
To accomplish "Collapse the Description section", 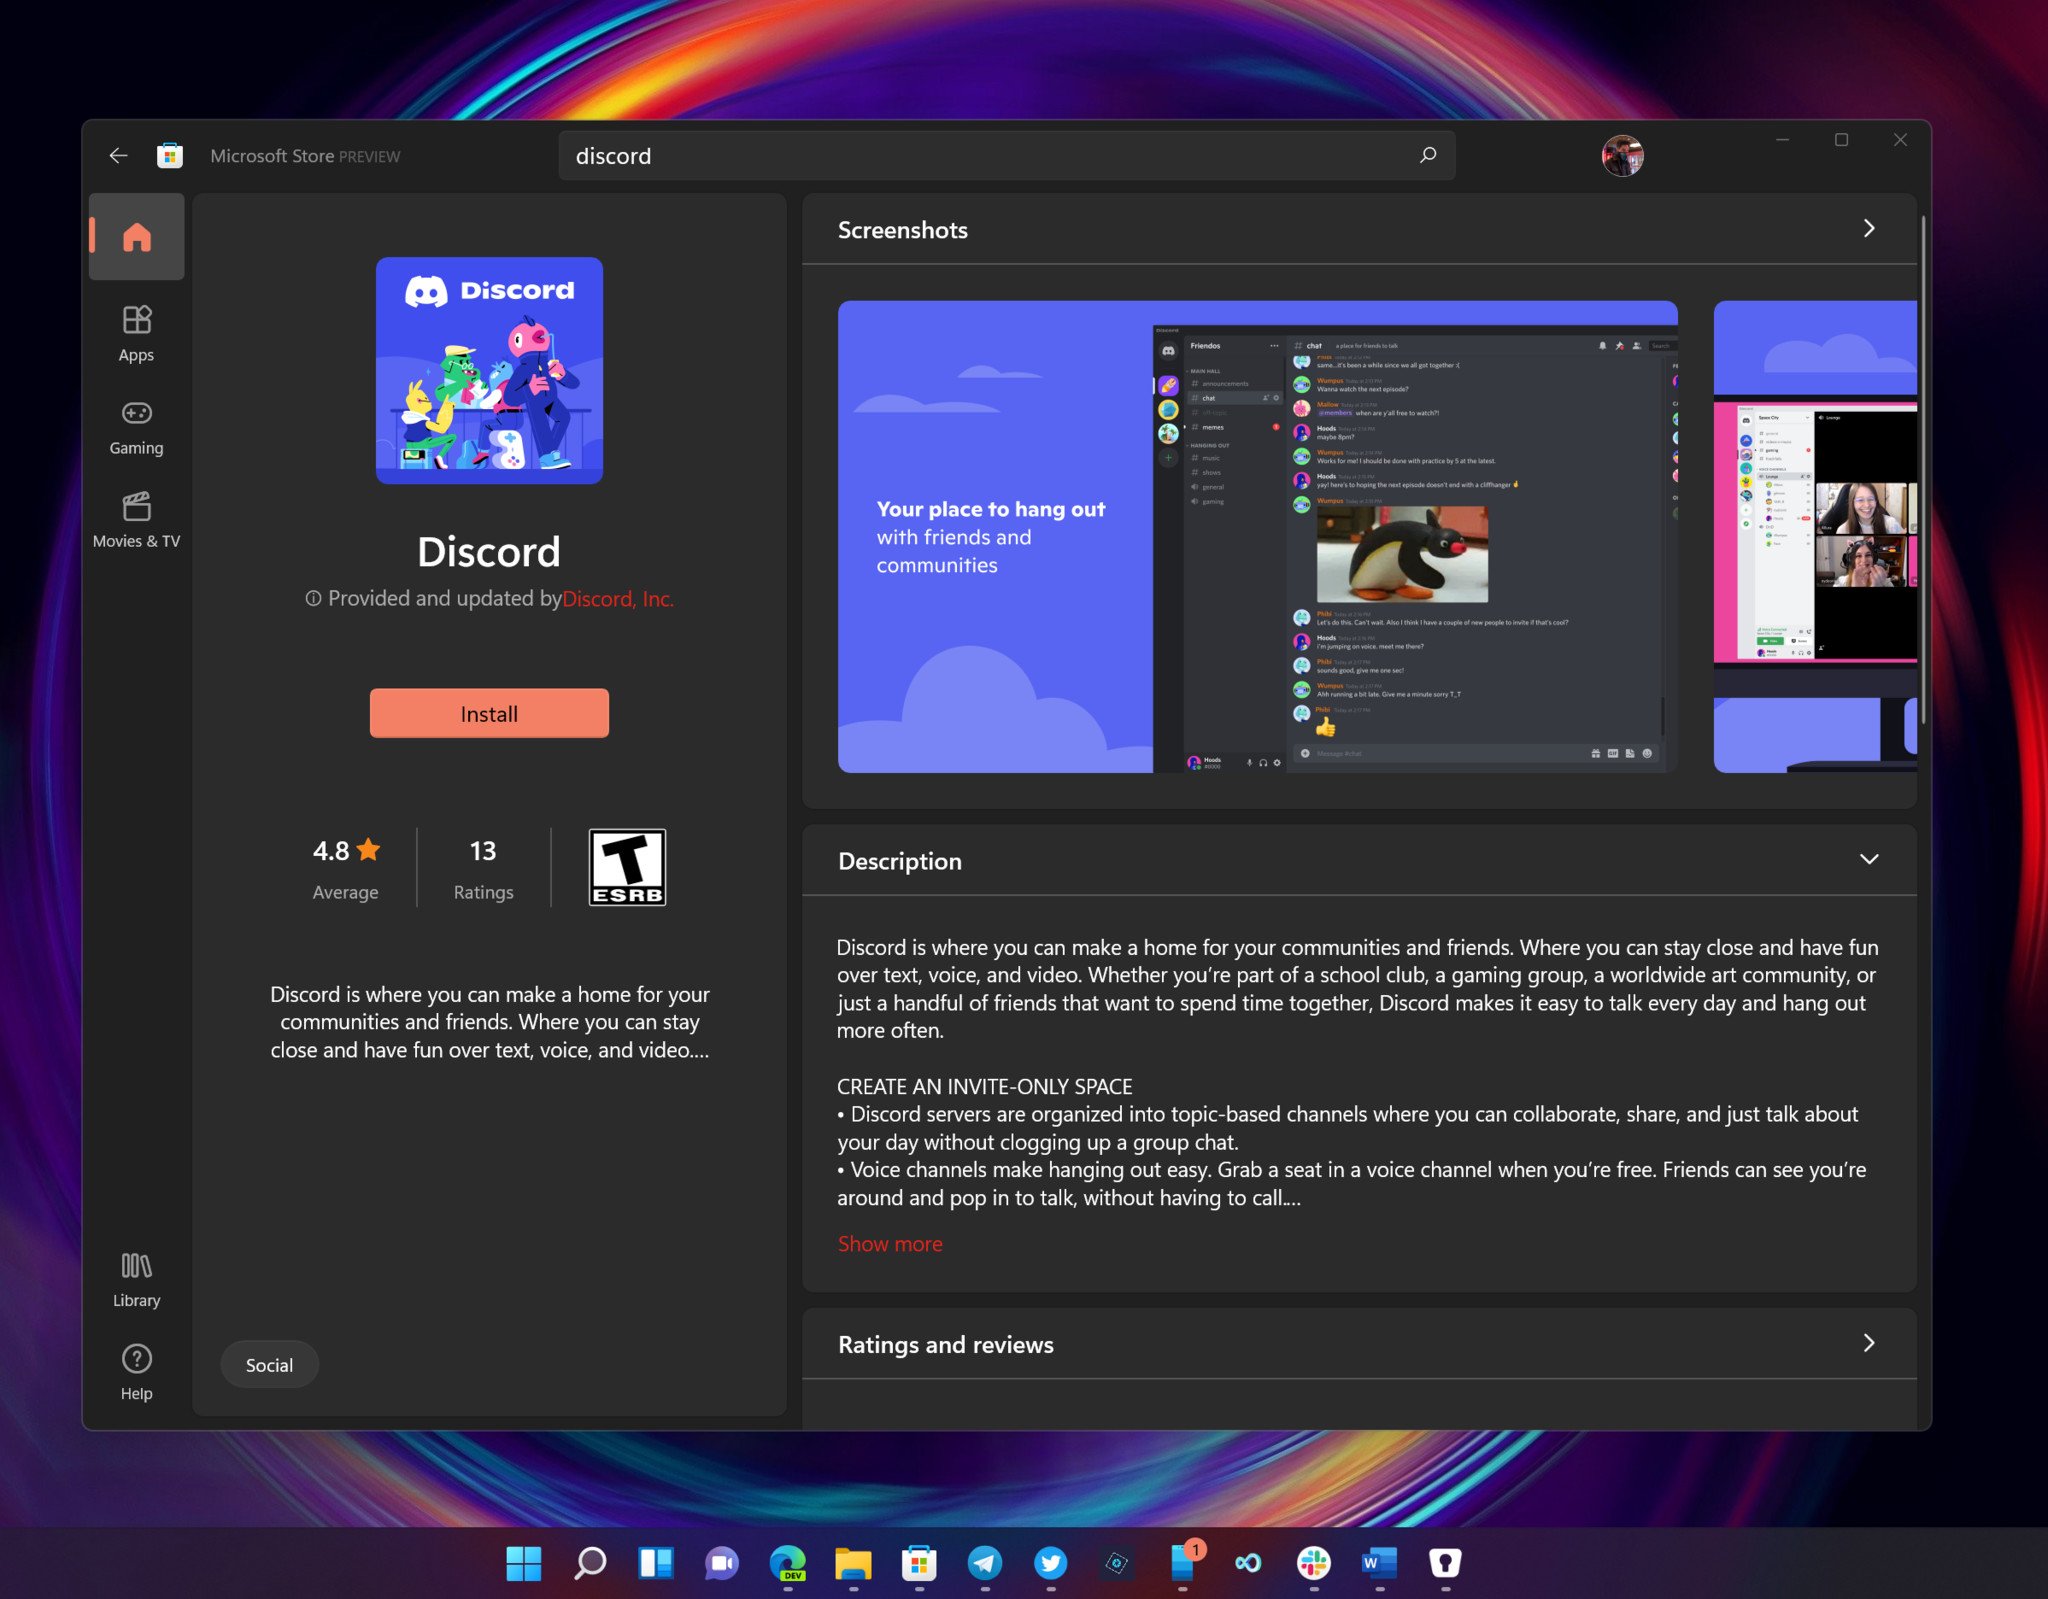I will (1868, 859).
